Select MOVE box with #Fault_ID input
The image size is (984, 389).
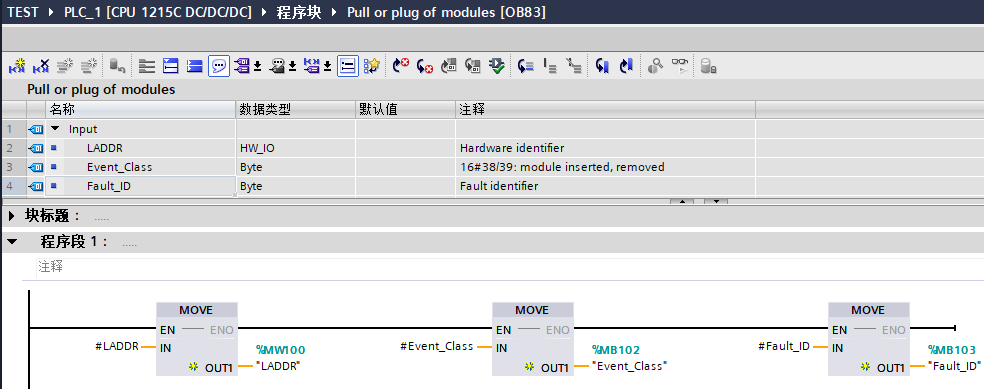tap(869, 339)
